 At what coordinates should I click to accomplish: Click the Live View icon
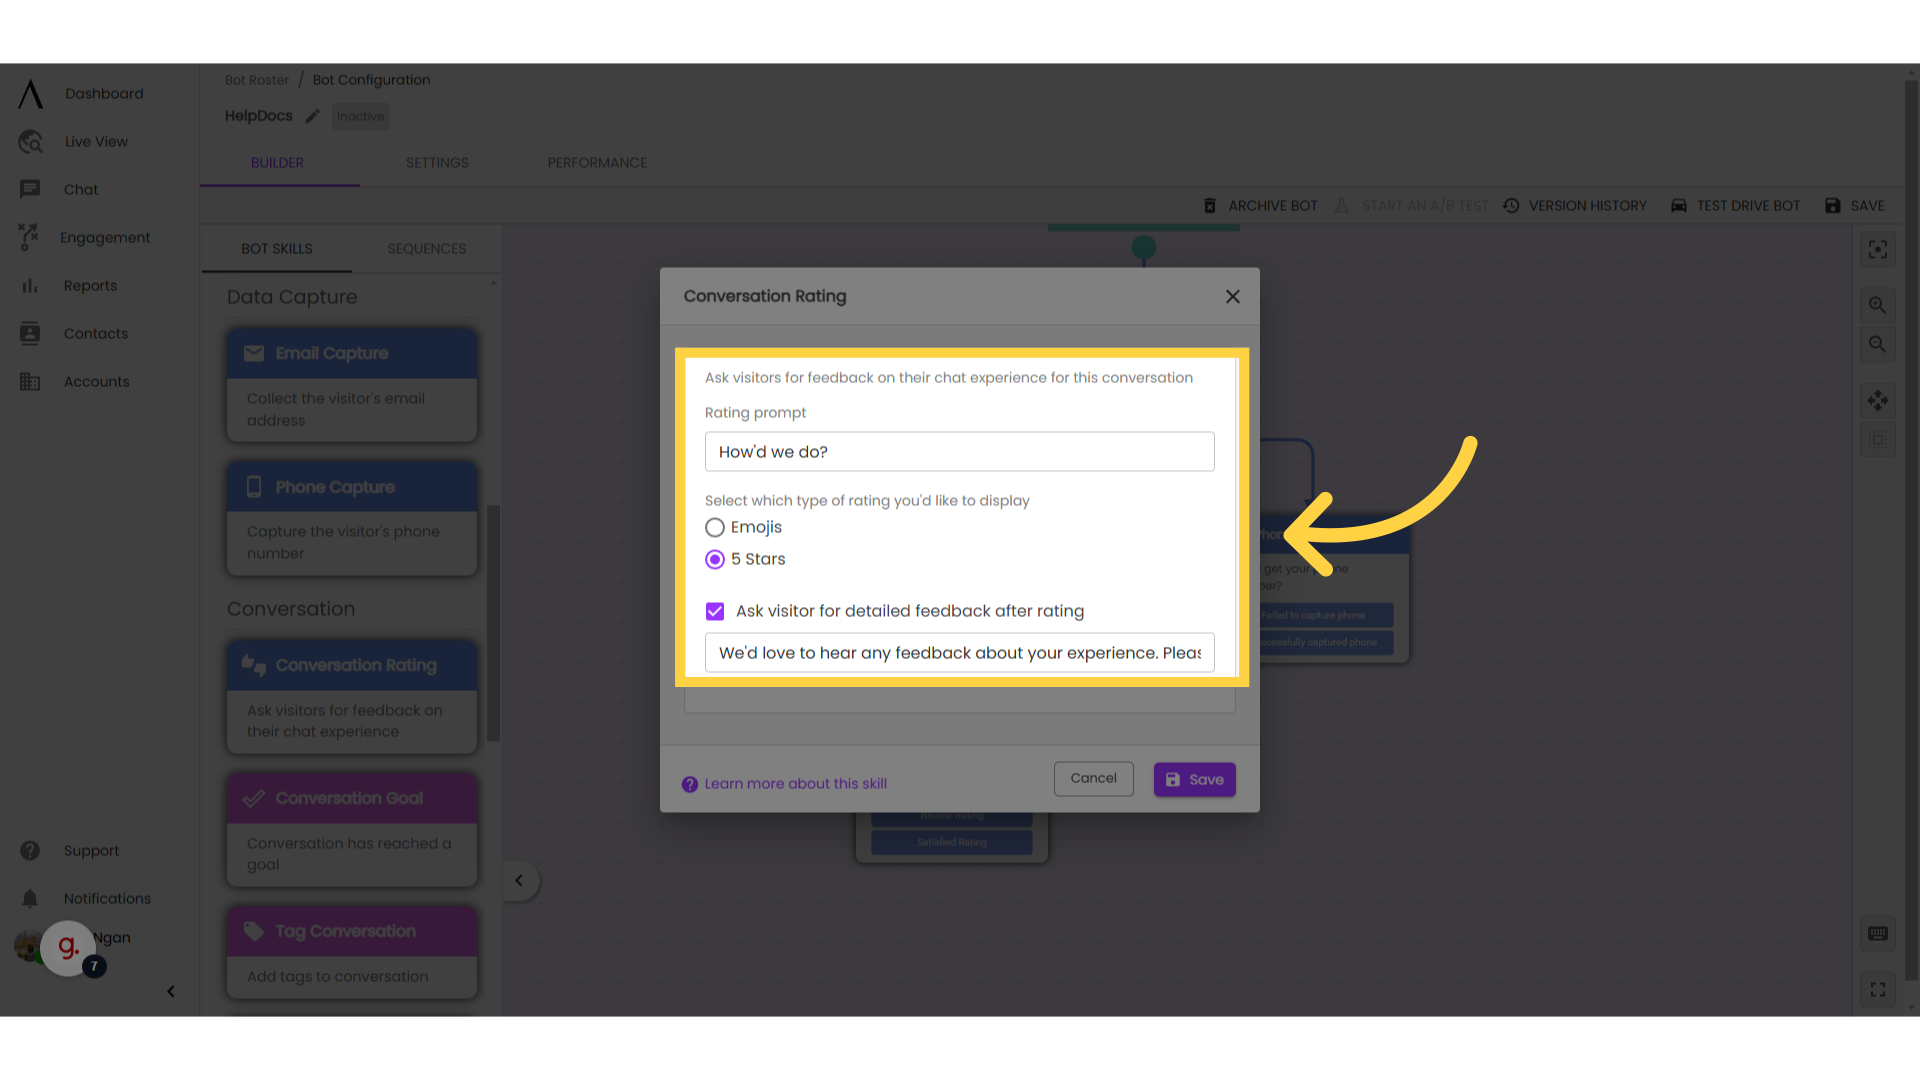29,141
